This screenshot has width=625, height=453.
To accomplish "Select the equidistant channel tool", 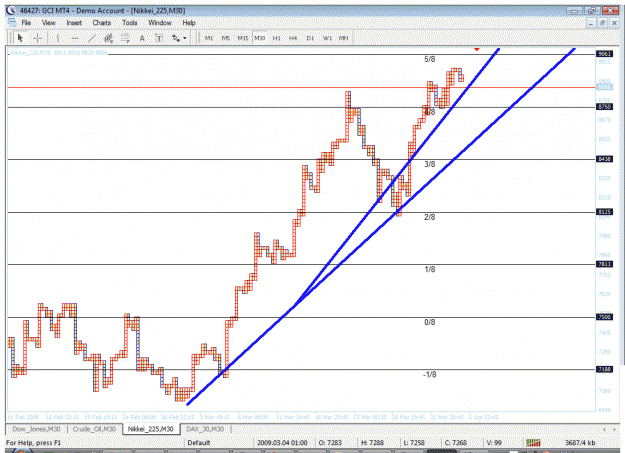I will 108,38.
